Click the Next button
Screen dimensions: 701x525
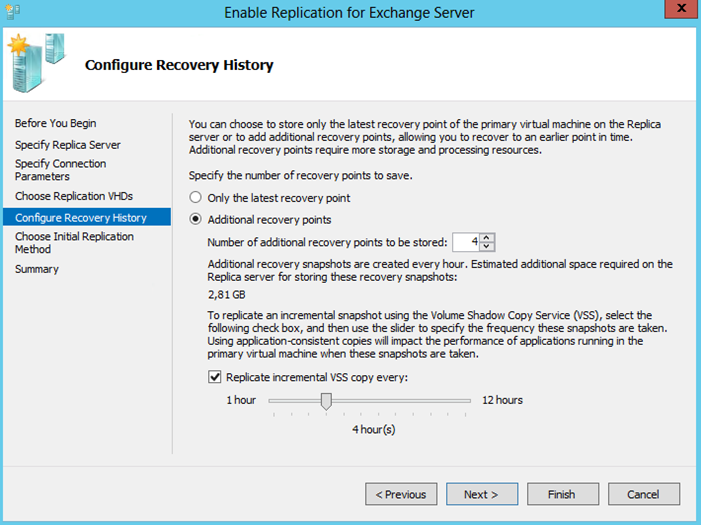tap(482, 494)
